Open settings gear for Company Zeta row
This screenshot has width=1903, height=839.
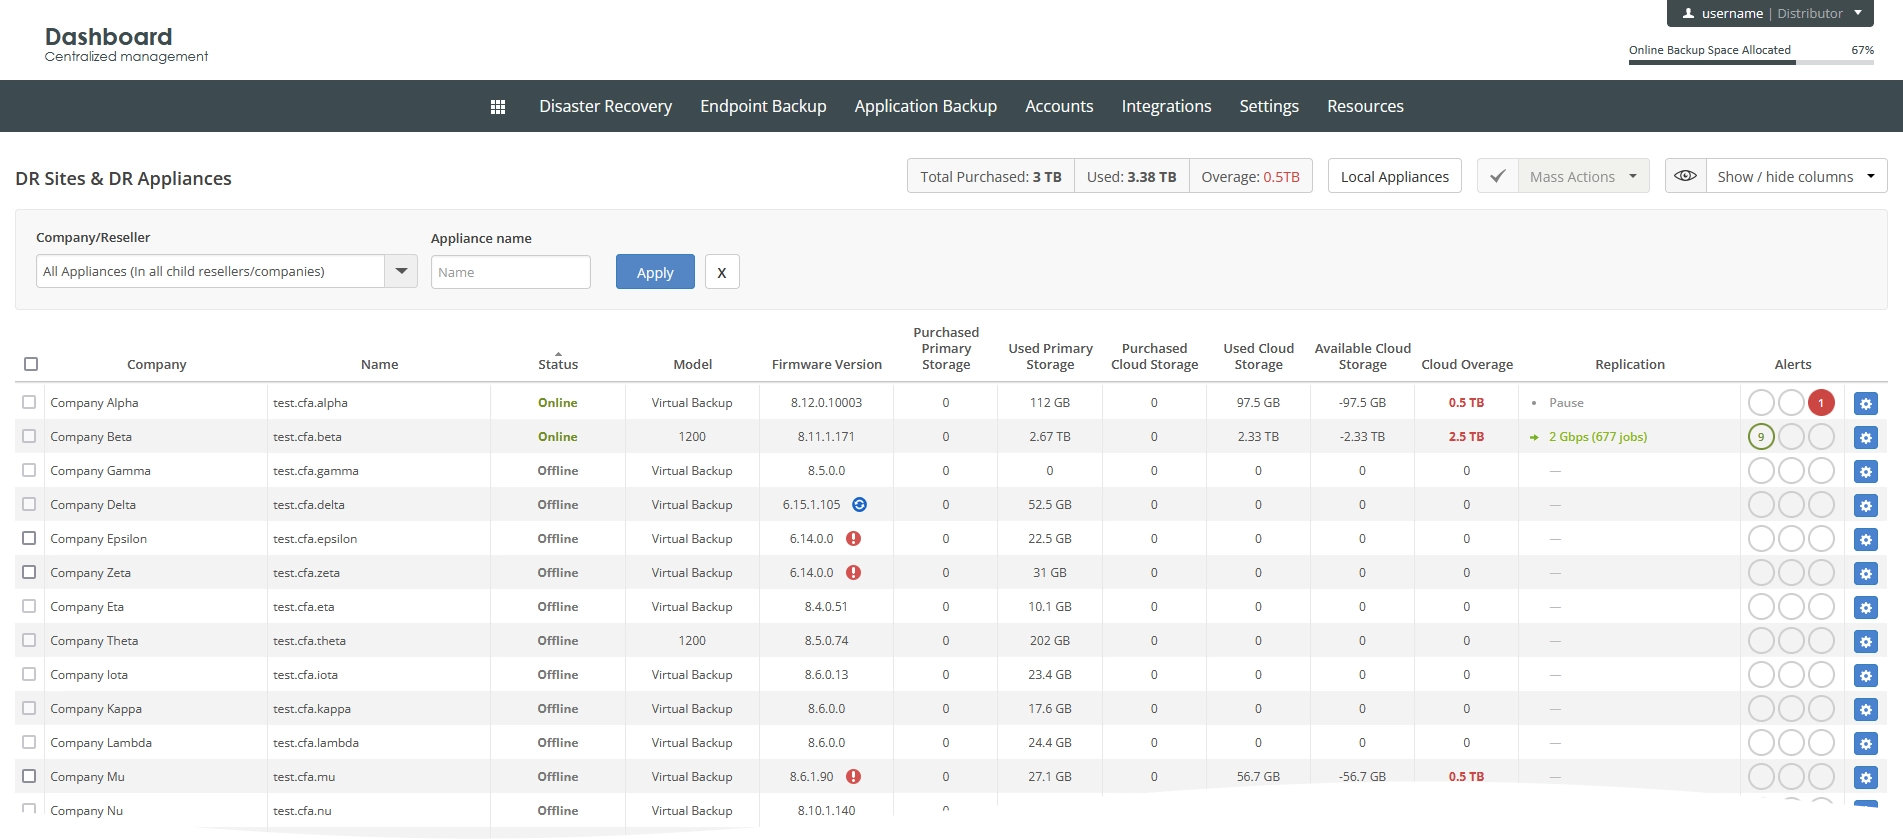[1865, 574]
